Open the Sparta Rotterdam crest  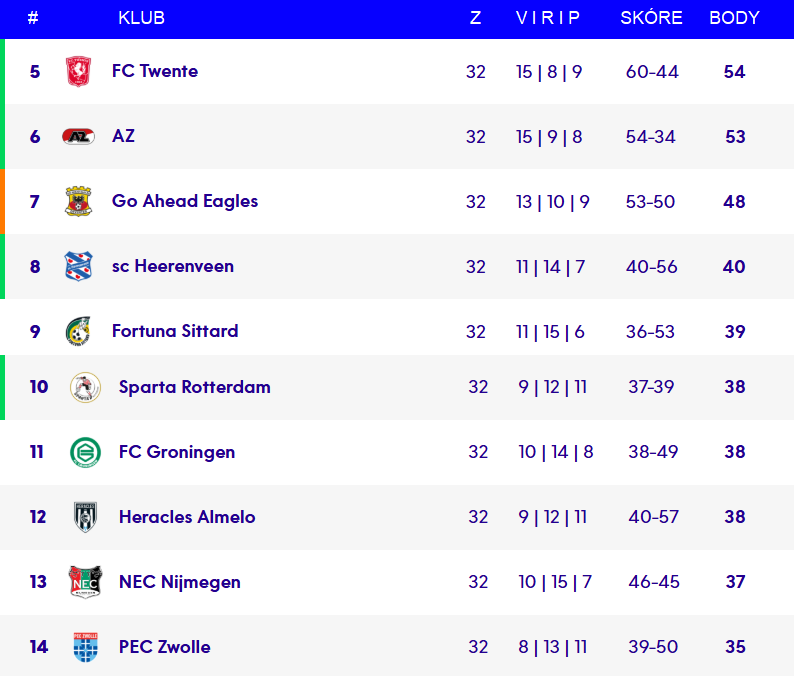(x=85, y=387)
